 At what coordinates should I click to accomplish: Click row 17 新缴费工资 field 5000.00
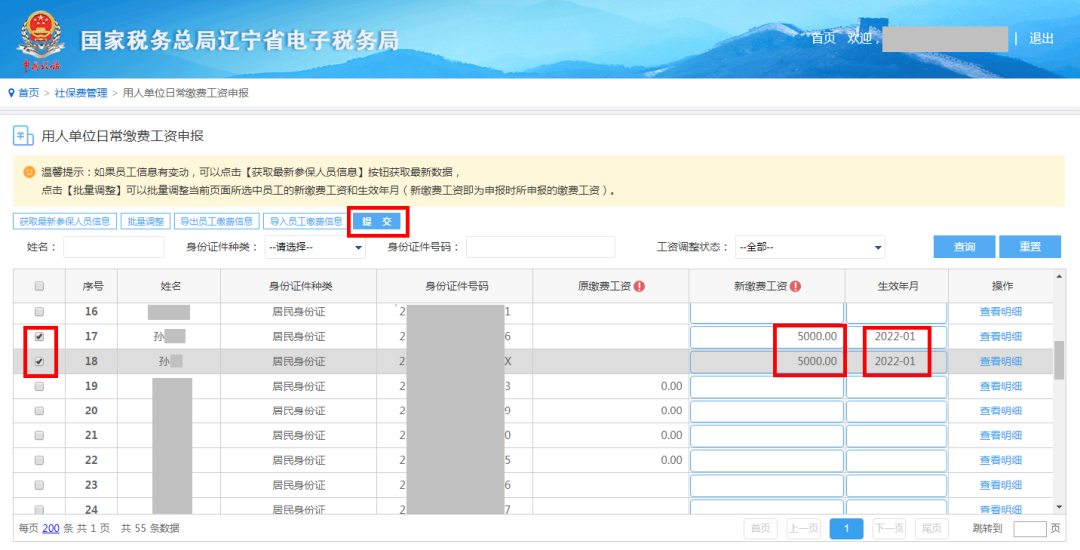point(767,337)
